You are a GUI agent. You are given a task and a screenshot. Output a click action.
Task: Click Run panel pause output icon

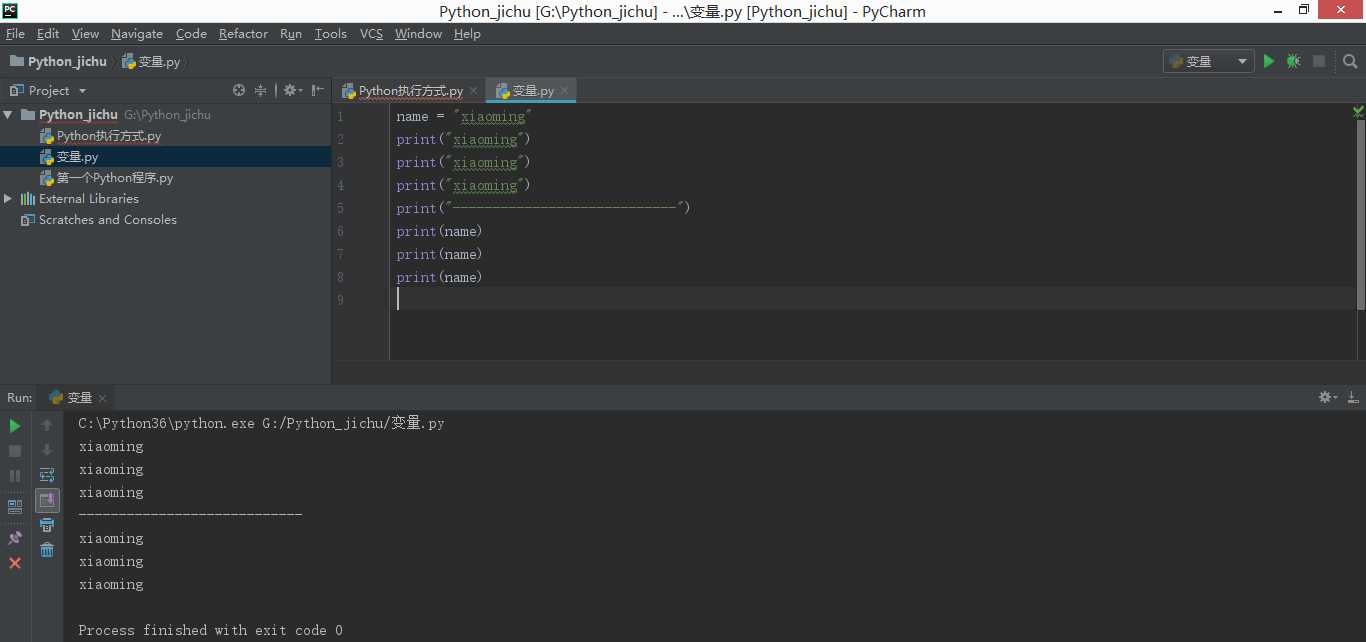click(15, 476)
